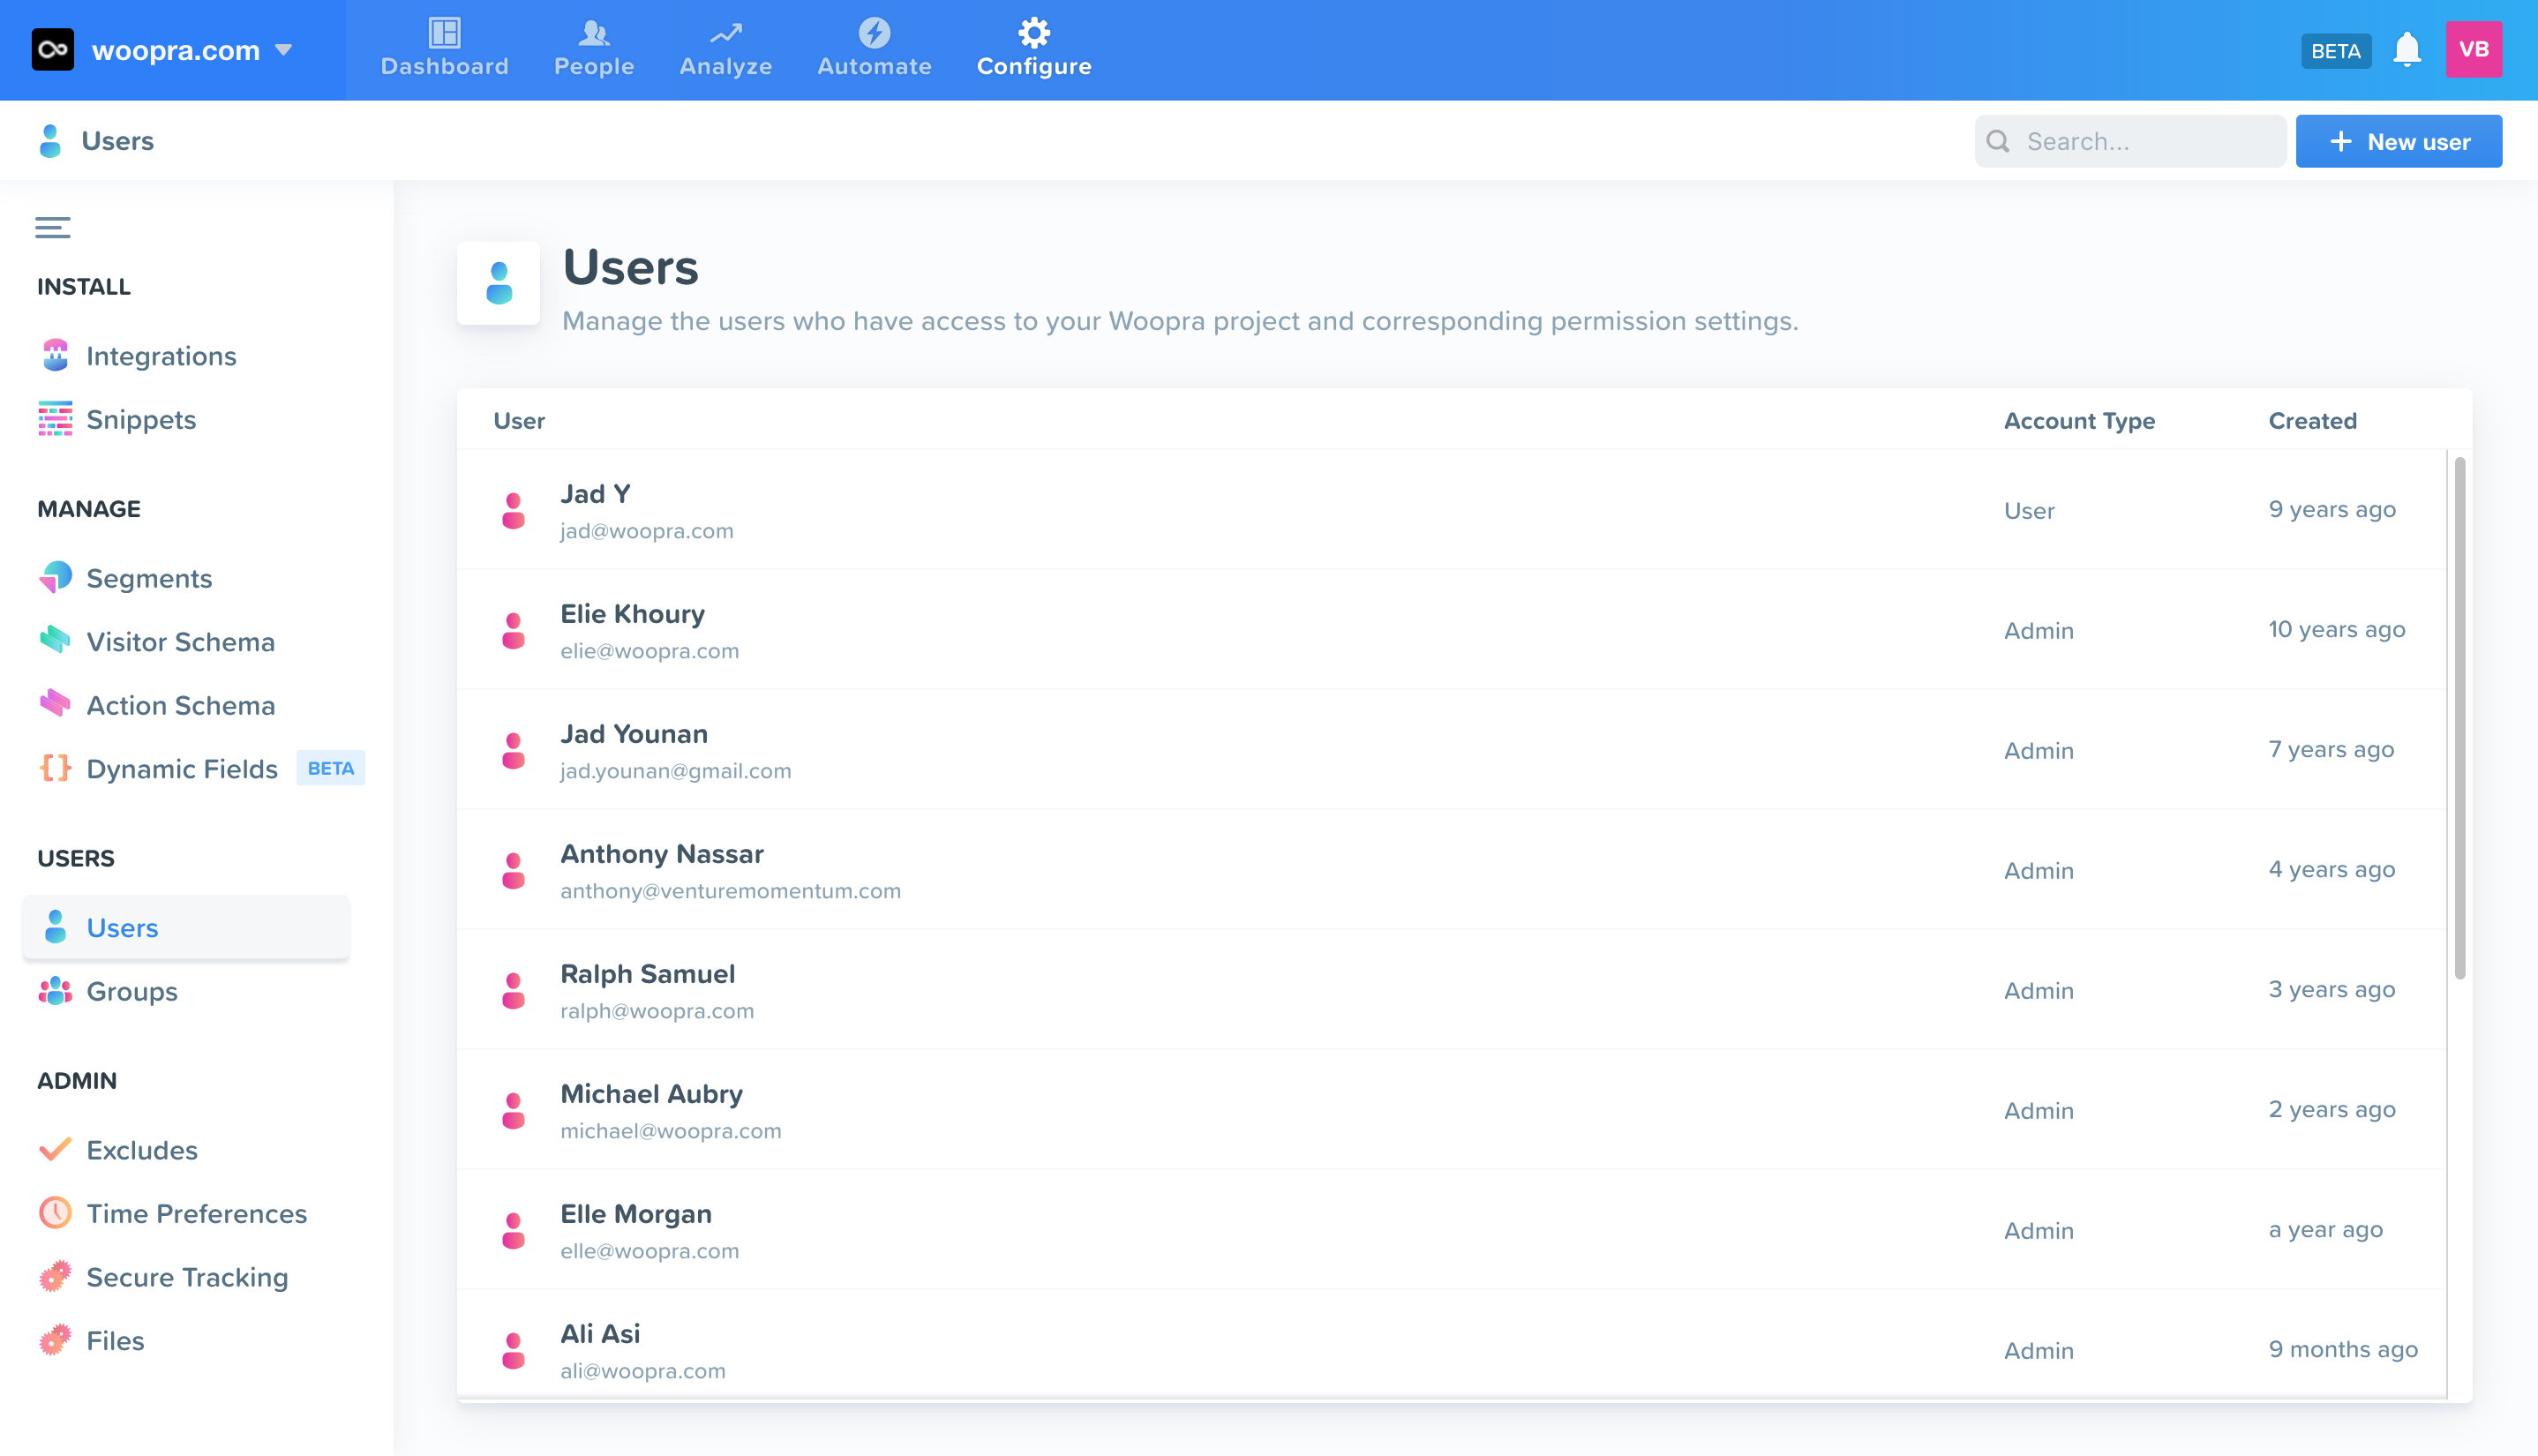2538x1456 pixels.
Task: Click the New user button
Action: (x=2398, y=142)
